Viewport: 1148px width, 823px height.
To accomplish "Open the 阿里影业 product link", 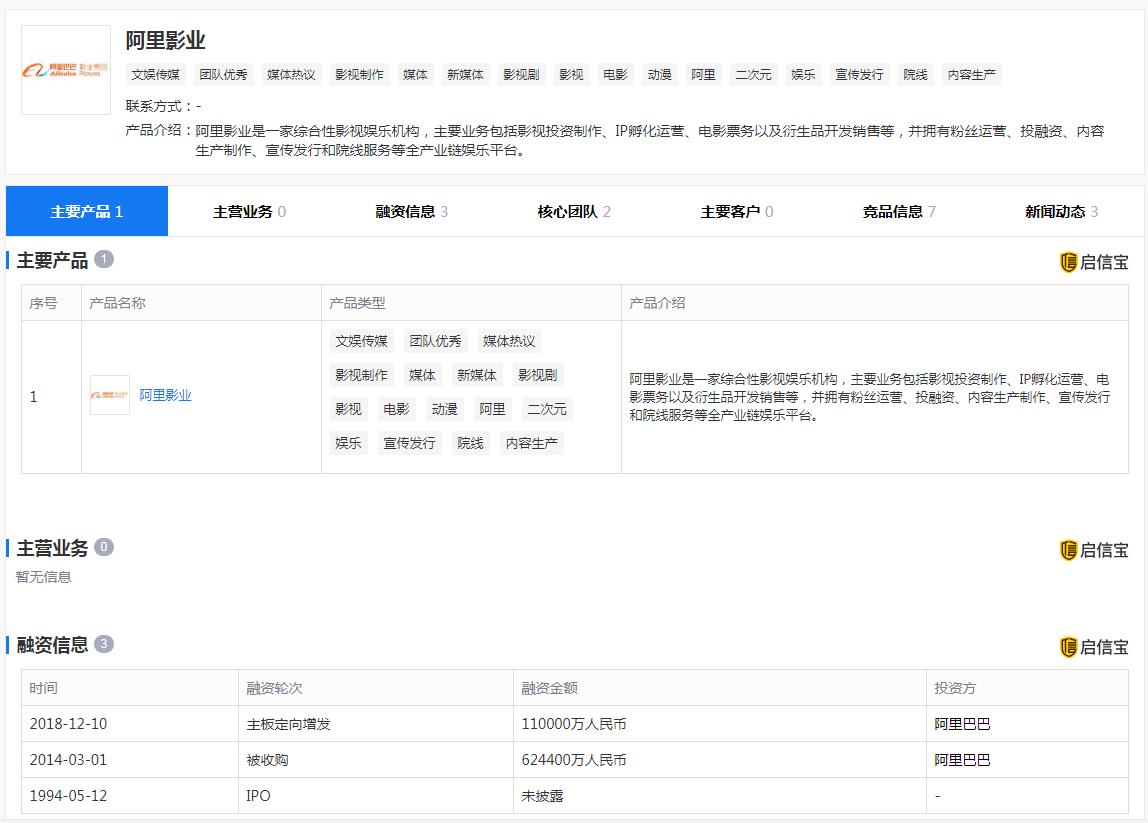I will click(165, 395).
